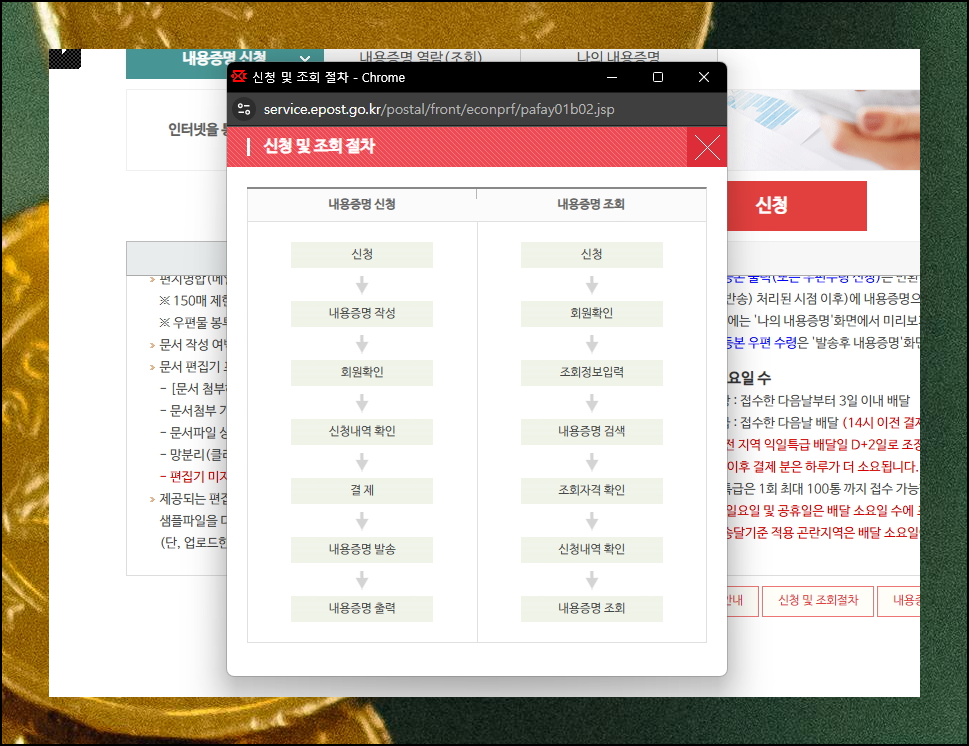The width and height of the screenshot is (969, 746).
Task: Close the Chrome popup window
Action: click(x=703, y=77)
